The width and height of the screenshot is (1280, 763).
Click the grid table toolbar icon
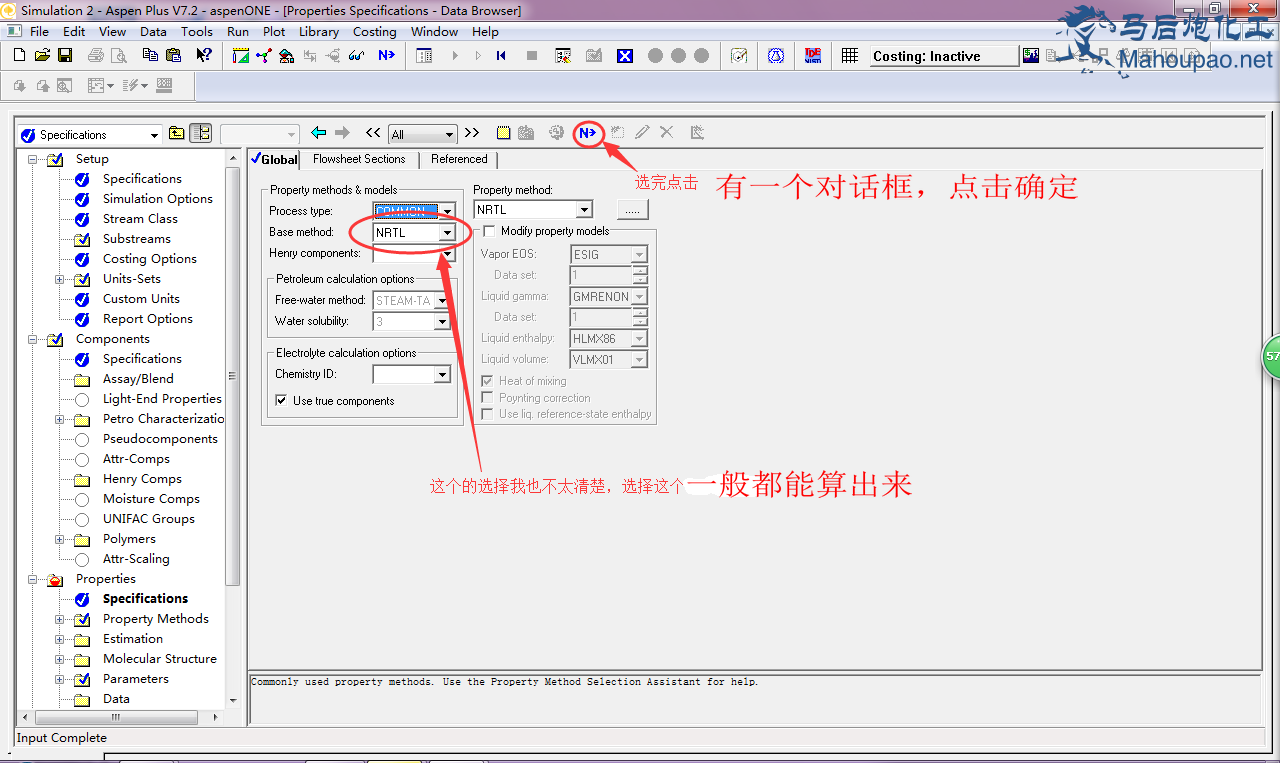pyautogui.click(x=850, y=56)
